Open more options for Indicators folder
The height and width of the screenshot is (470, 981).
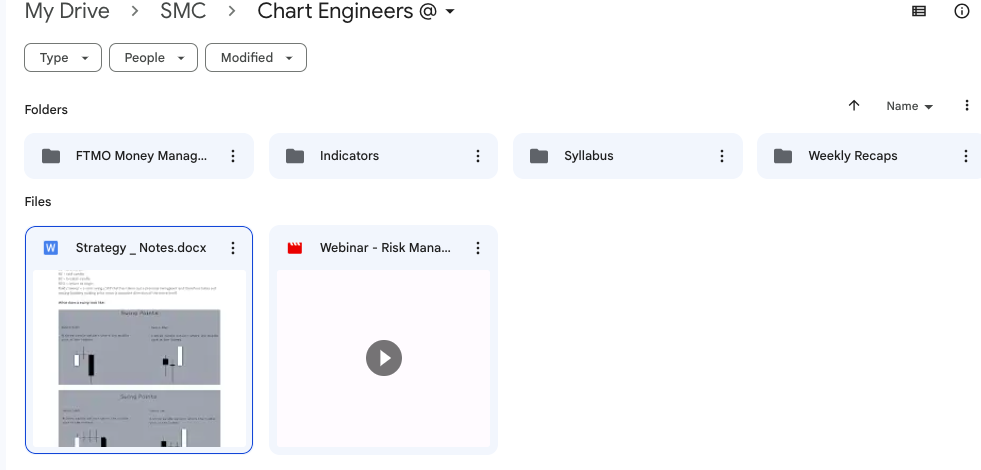pyautogui.click(x=477, y=156)
